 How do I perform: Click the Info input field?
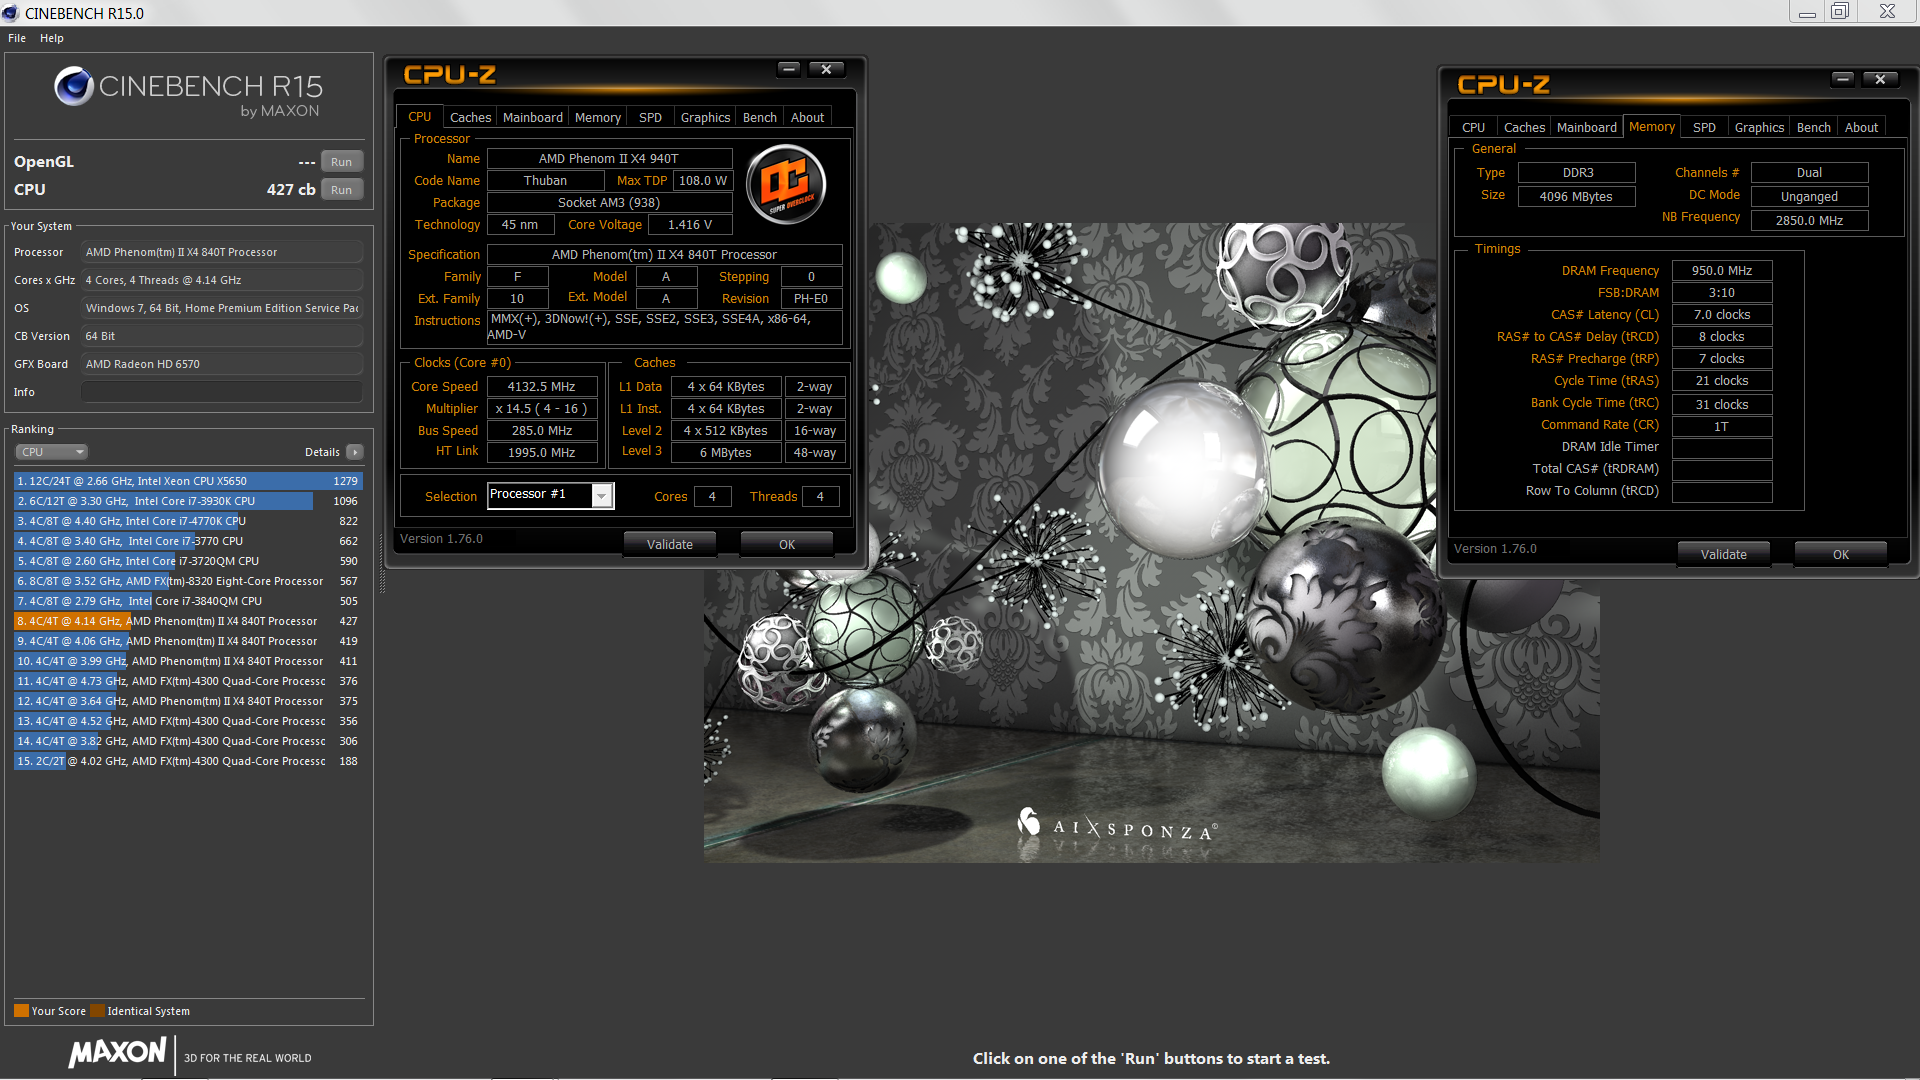222,392
